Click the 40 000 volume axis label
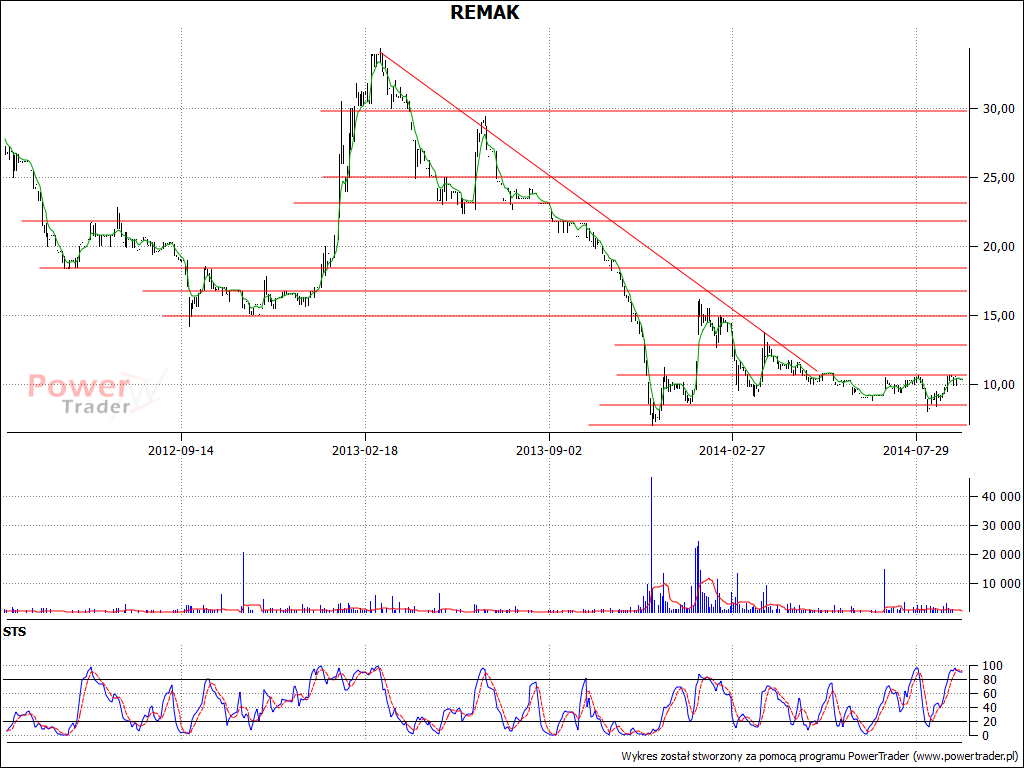This screenshot has height=768, width=1024. click(1001, 497)
